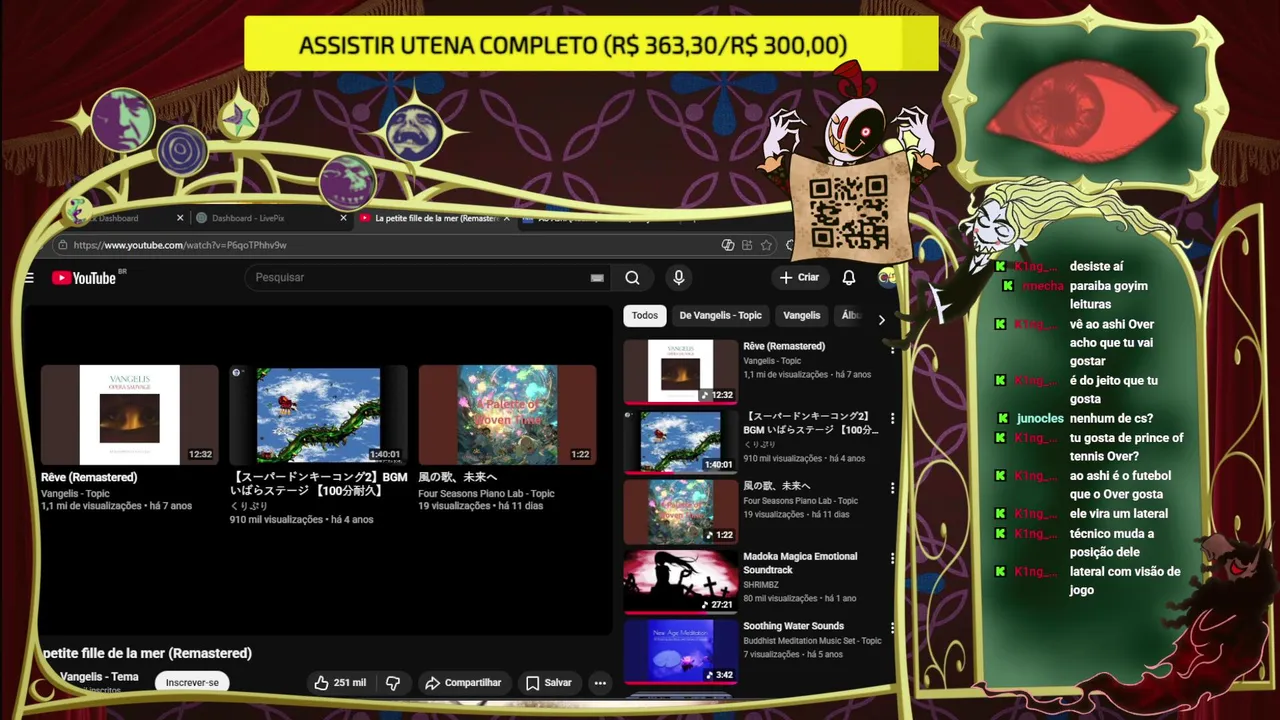Go to the YouTube home logo
Viewport: 1280px width, 720px height.
click(84, 278)
